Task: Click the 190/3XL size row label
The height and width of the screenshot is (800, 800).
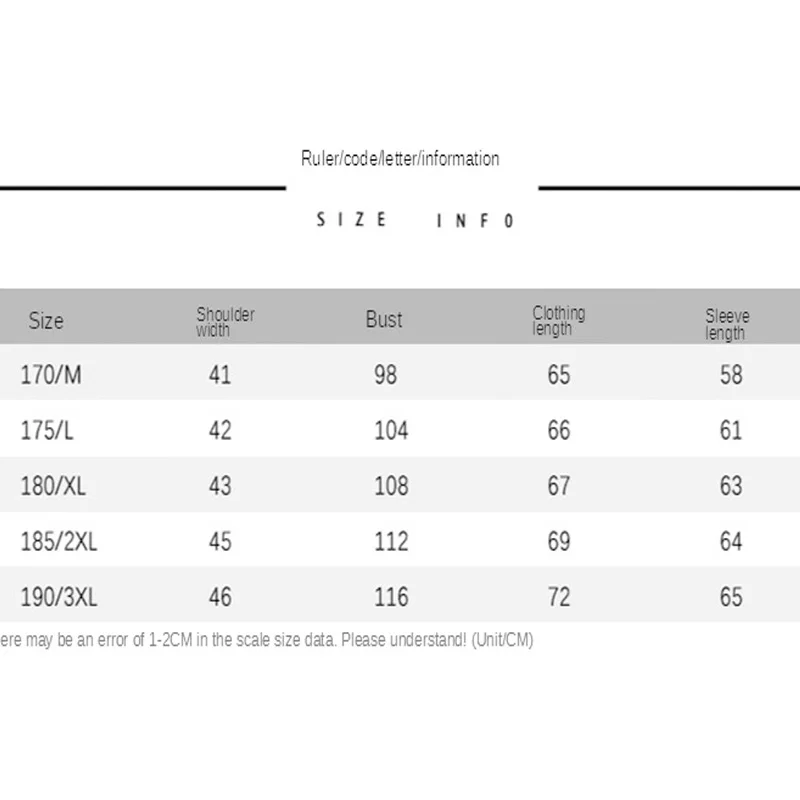Action: point(58,598)
